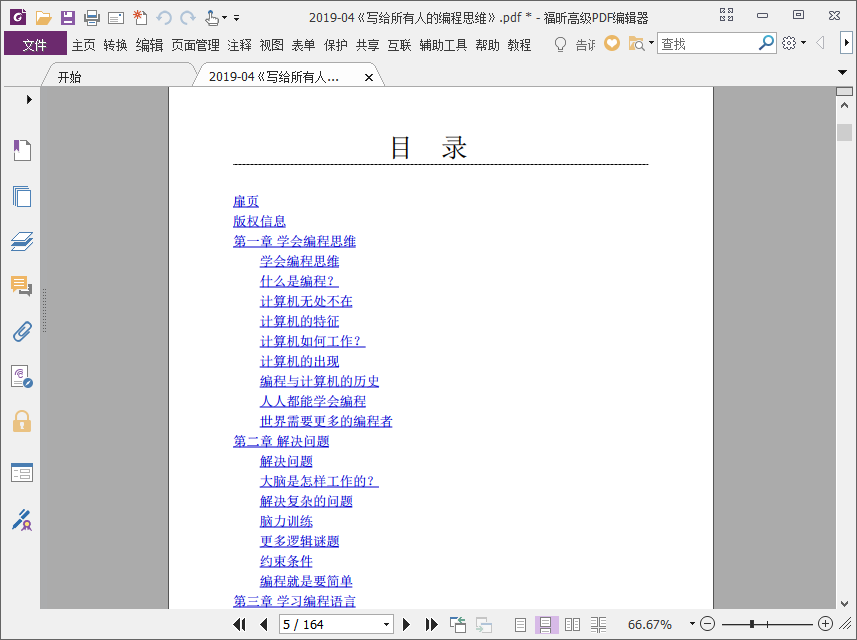Open the tab list dropdown arrow
This screenshot has width=857, height=640.
pos(842,72)
